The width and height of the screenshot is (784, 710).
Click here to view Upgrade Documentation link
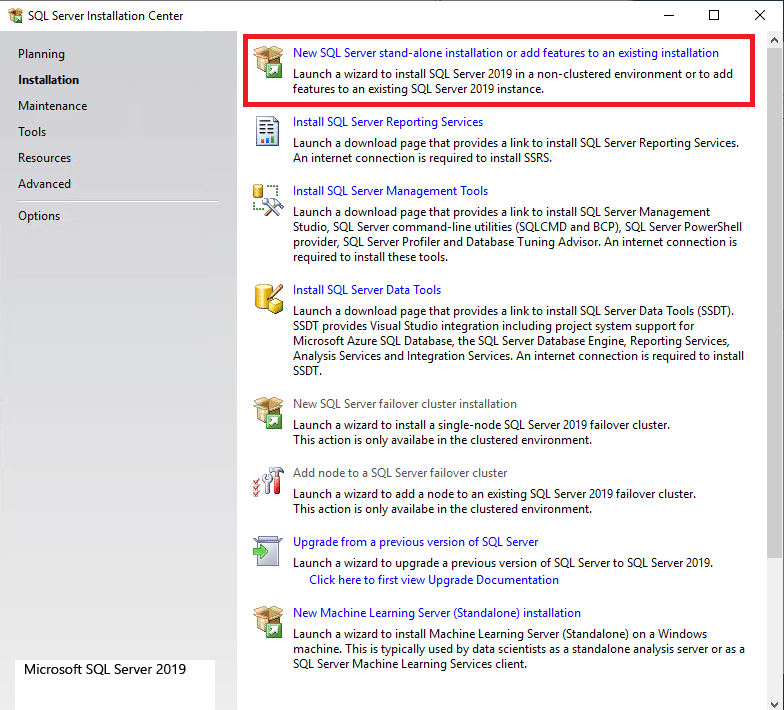pyautogui.click(x=434, y=580)
